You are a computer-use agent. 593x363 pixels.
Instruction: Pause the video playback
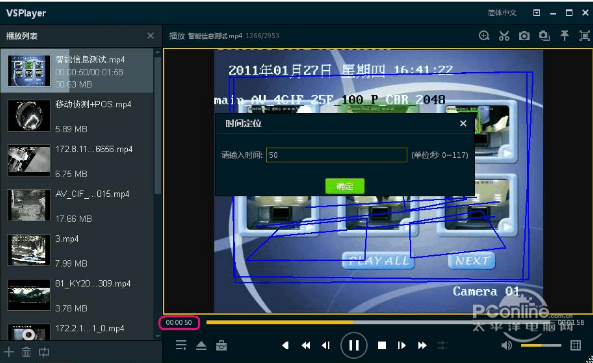354,345
